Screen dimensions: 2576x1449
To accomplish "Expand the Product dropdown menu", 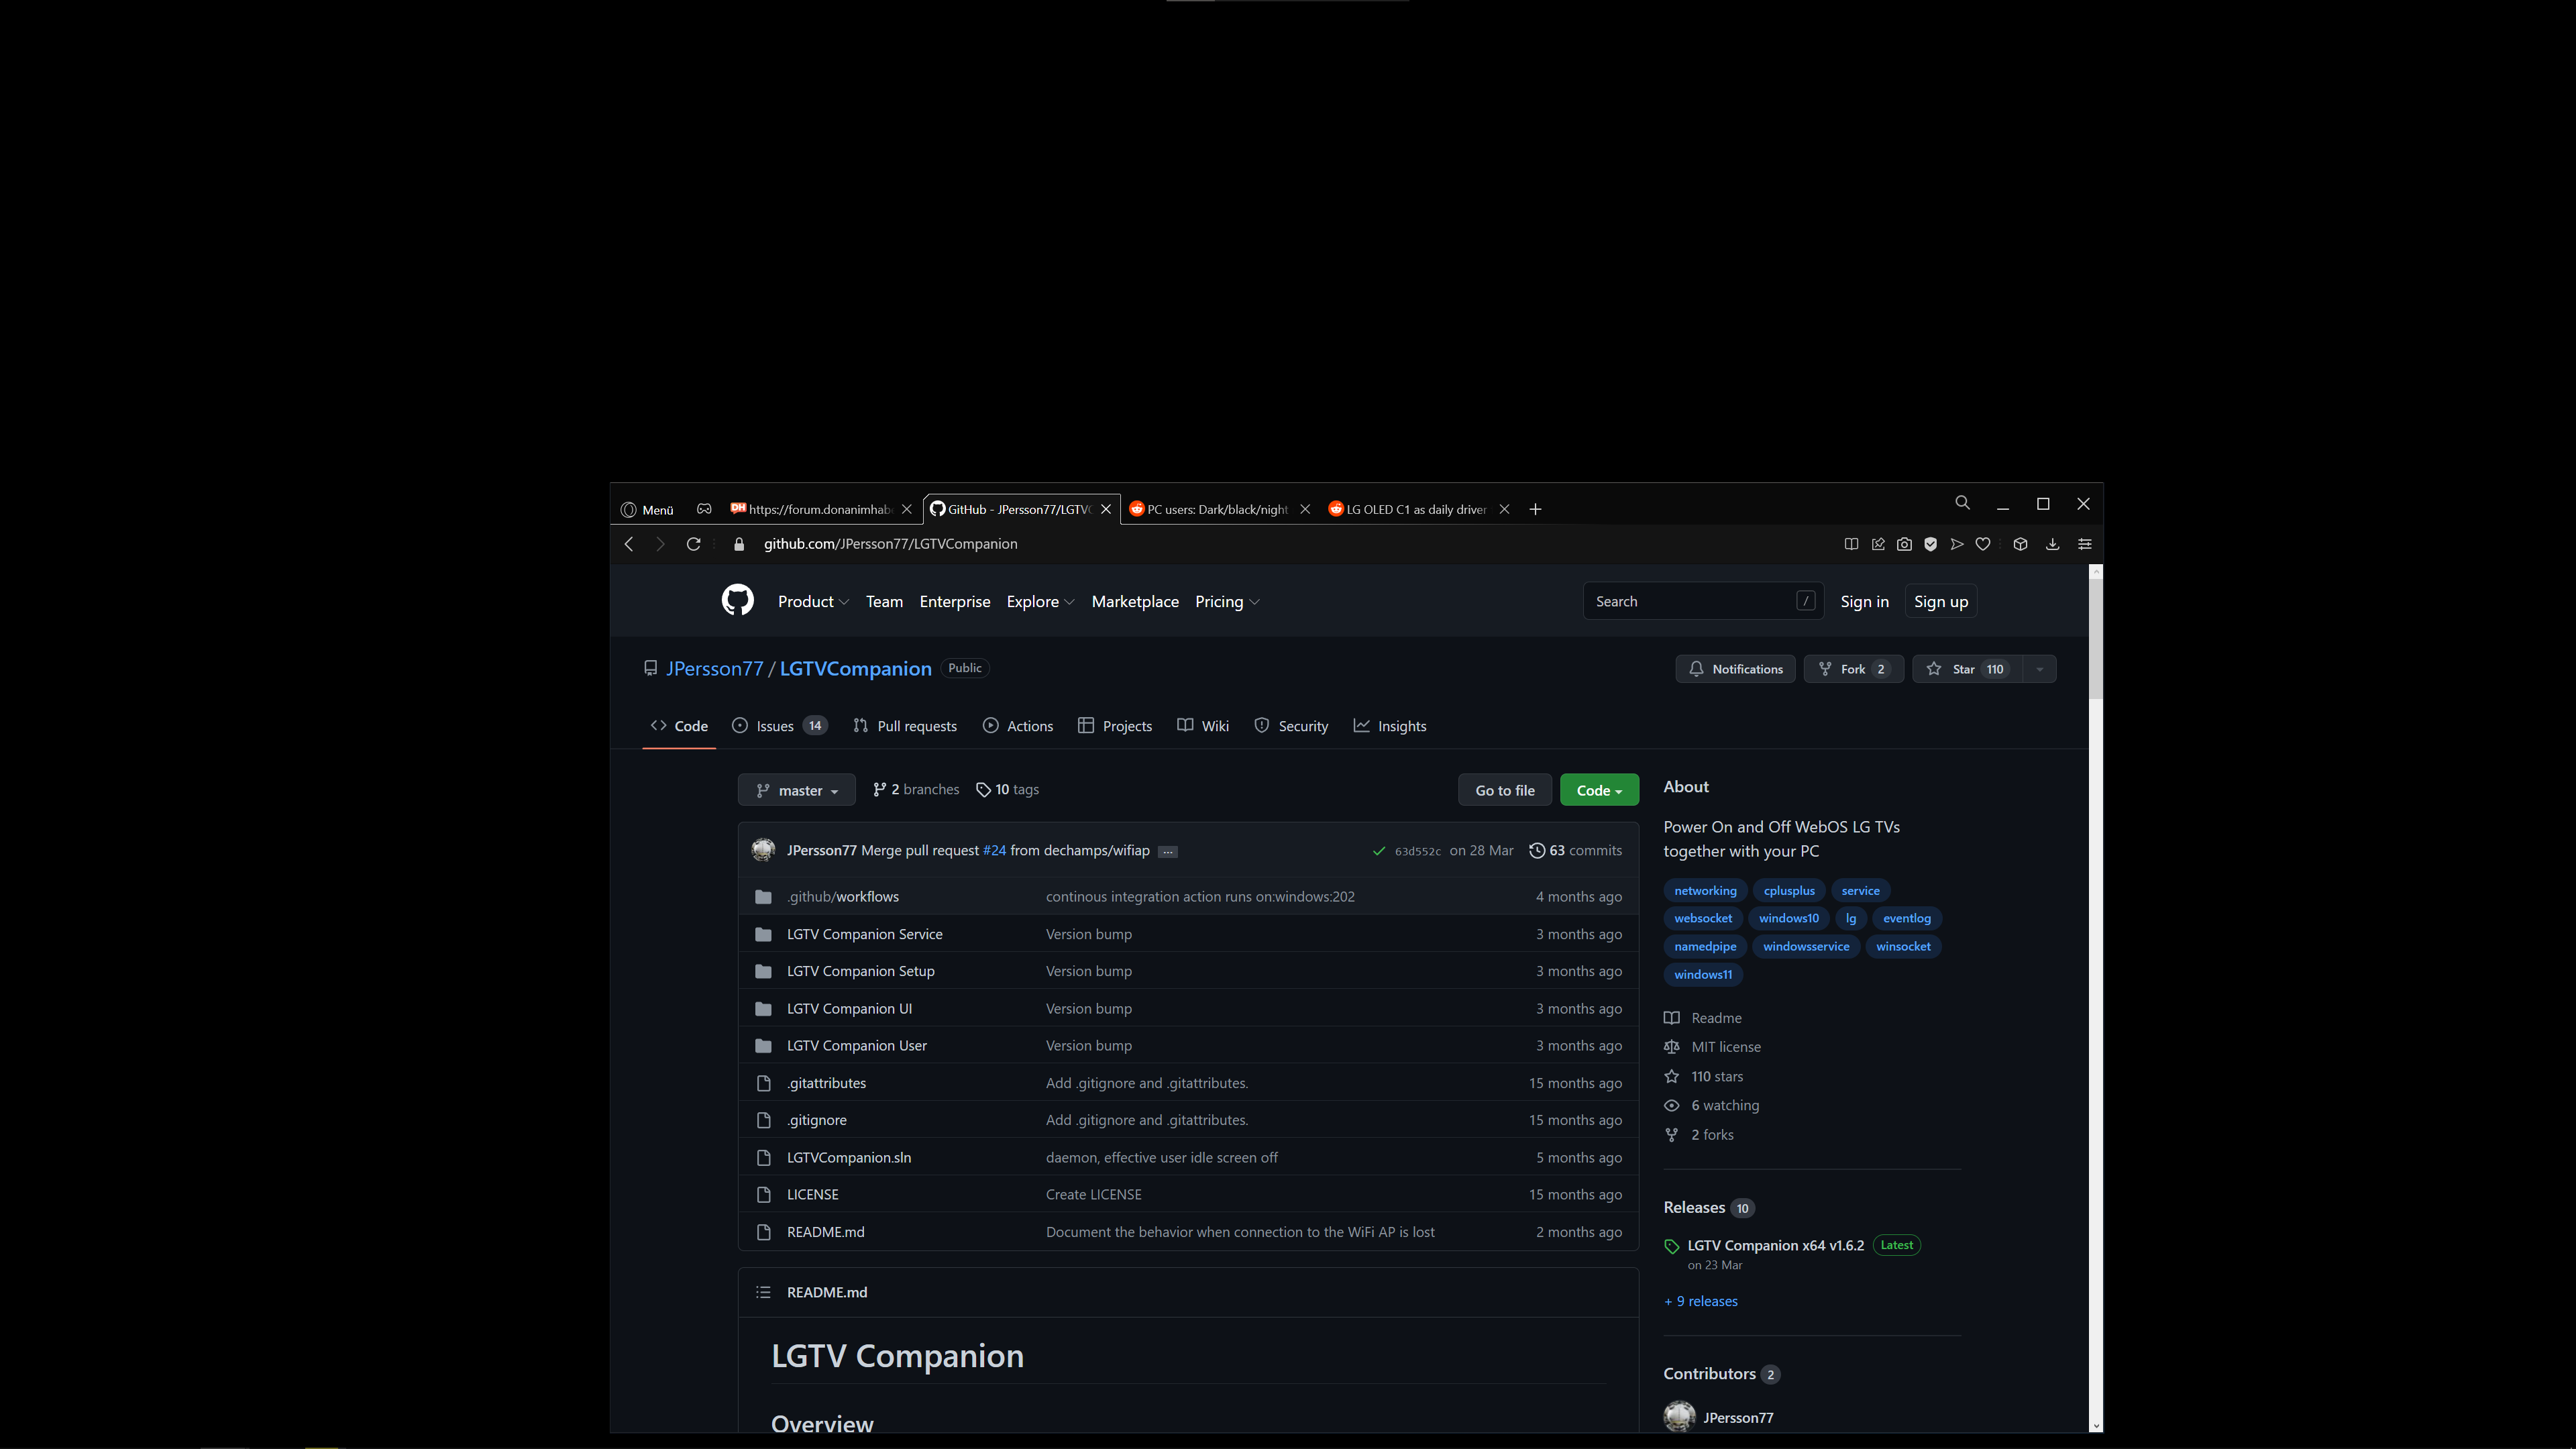I will [x=813, y=602].
